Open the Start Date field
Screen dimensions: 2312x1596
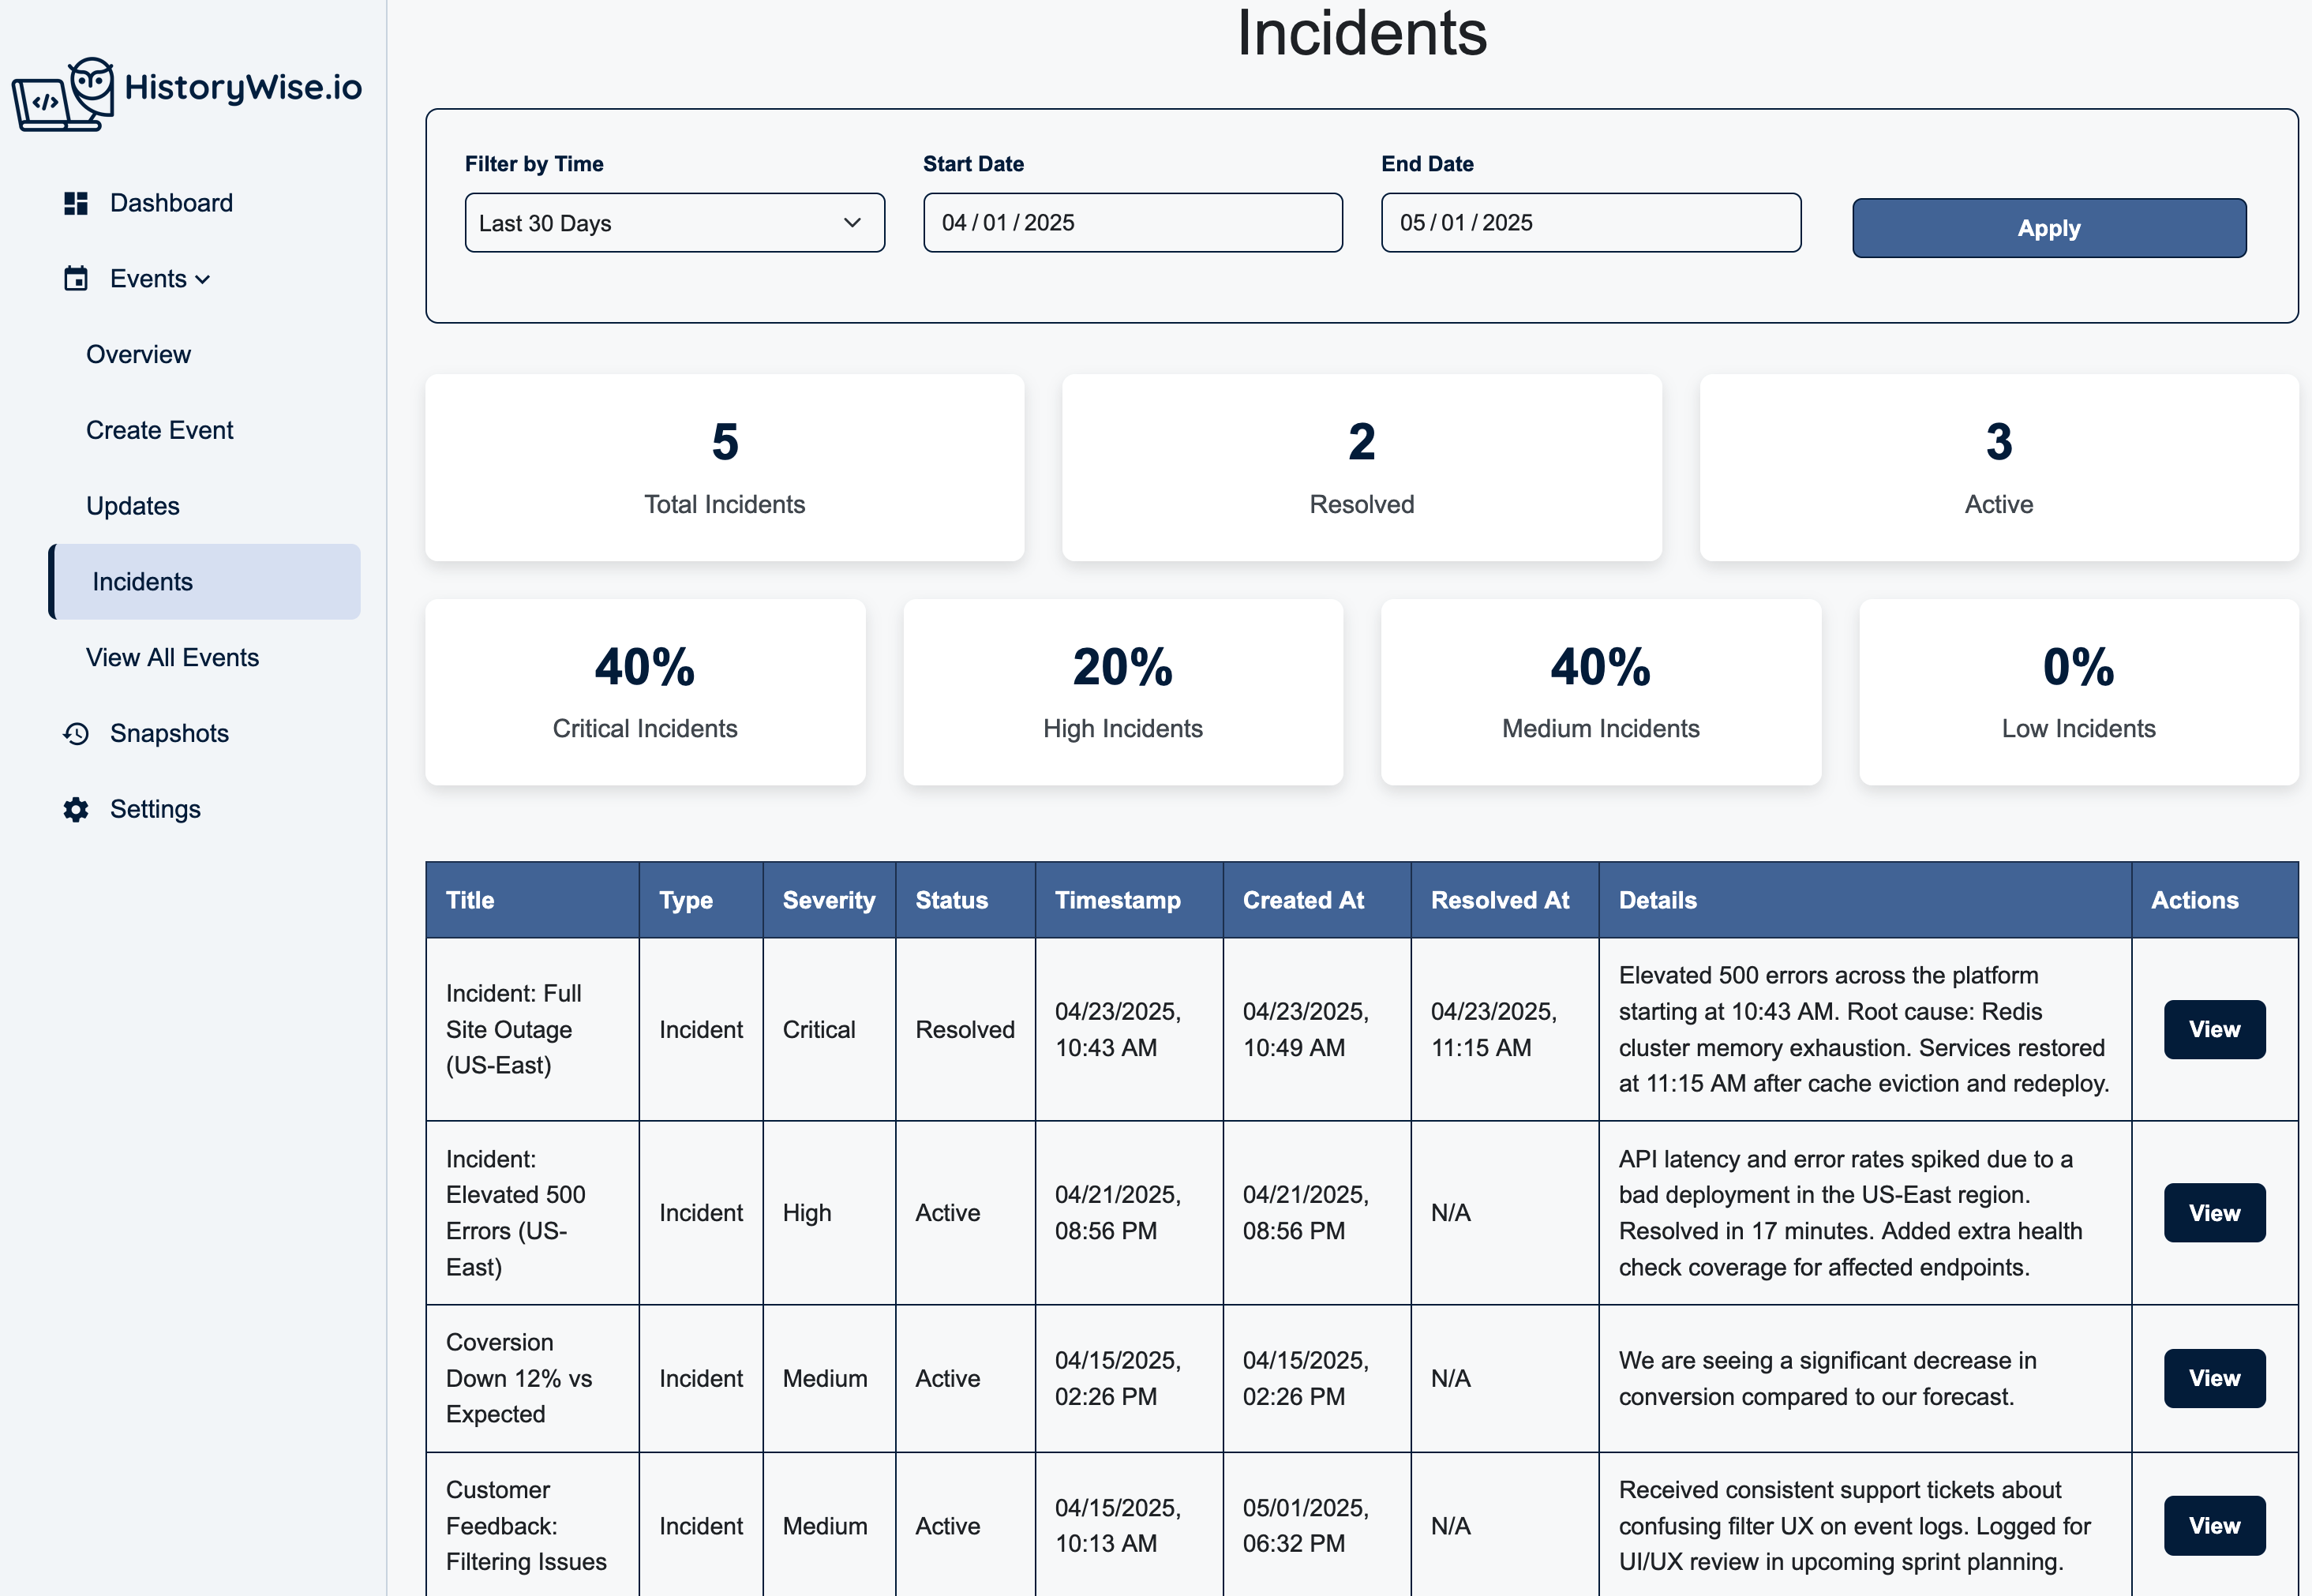(1131, 222)
